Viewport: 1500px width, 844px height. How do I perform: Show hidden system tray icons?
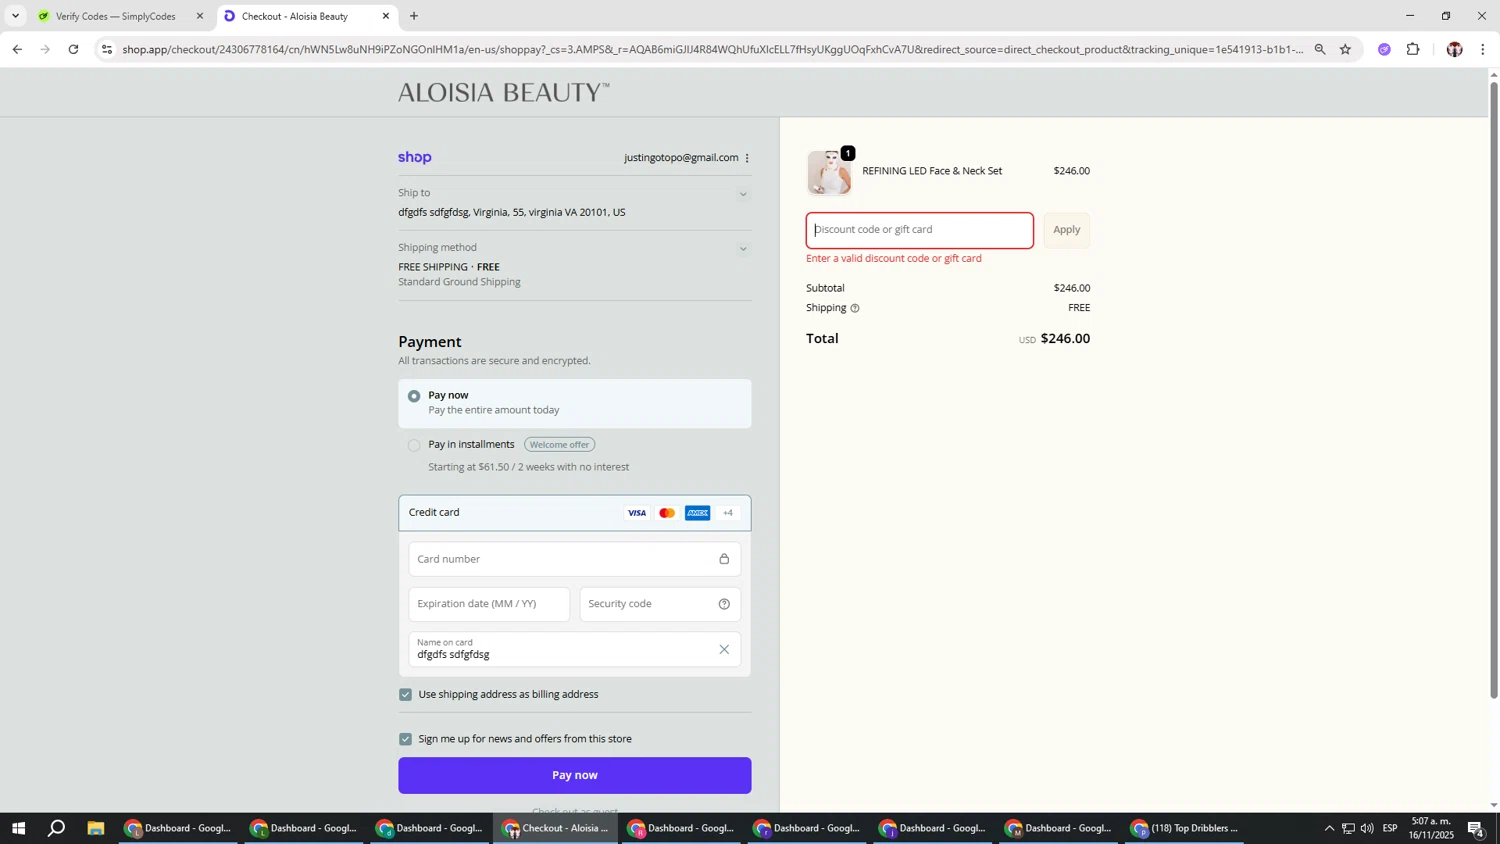(1329, 828)
